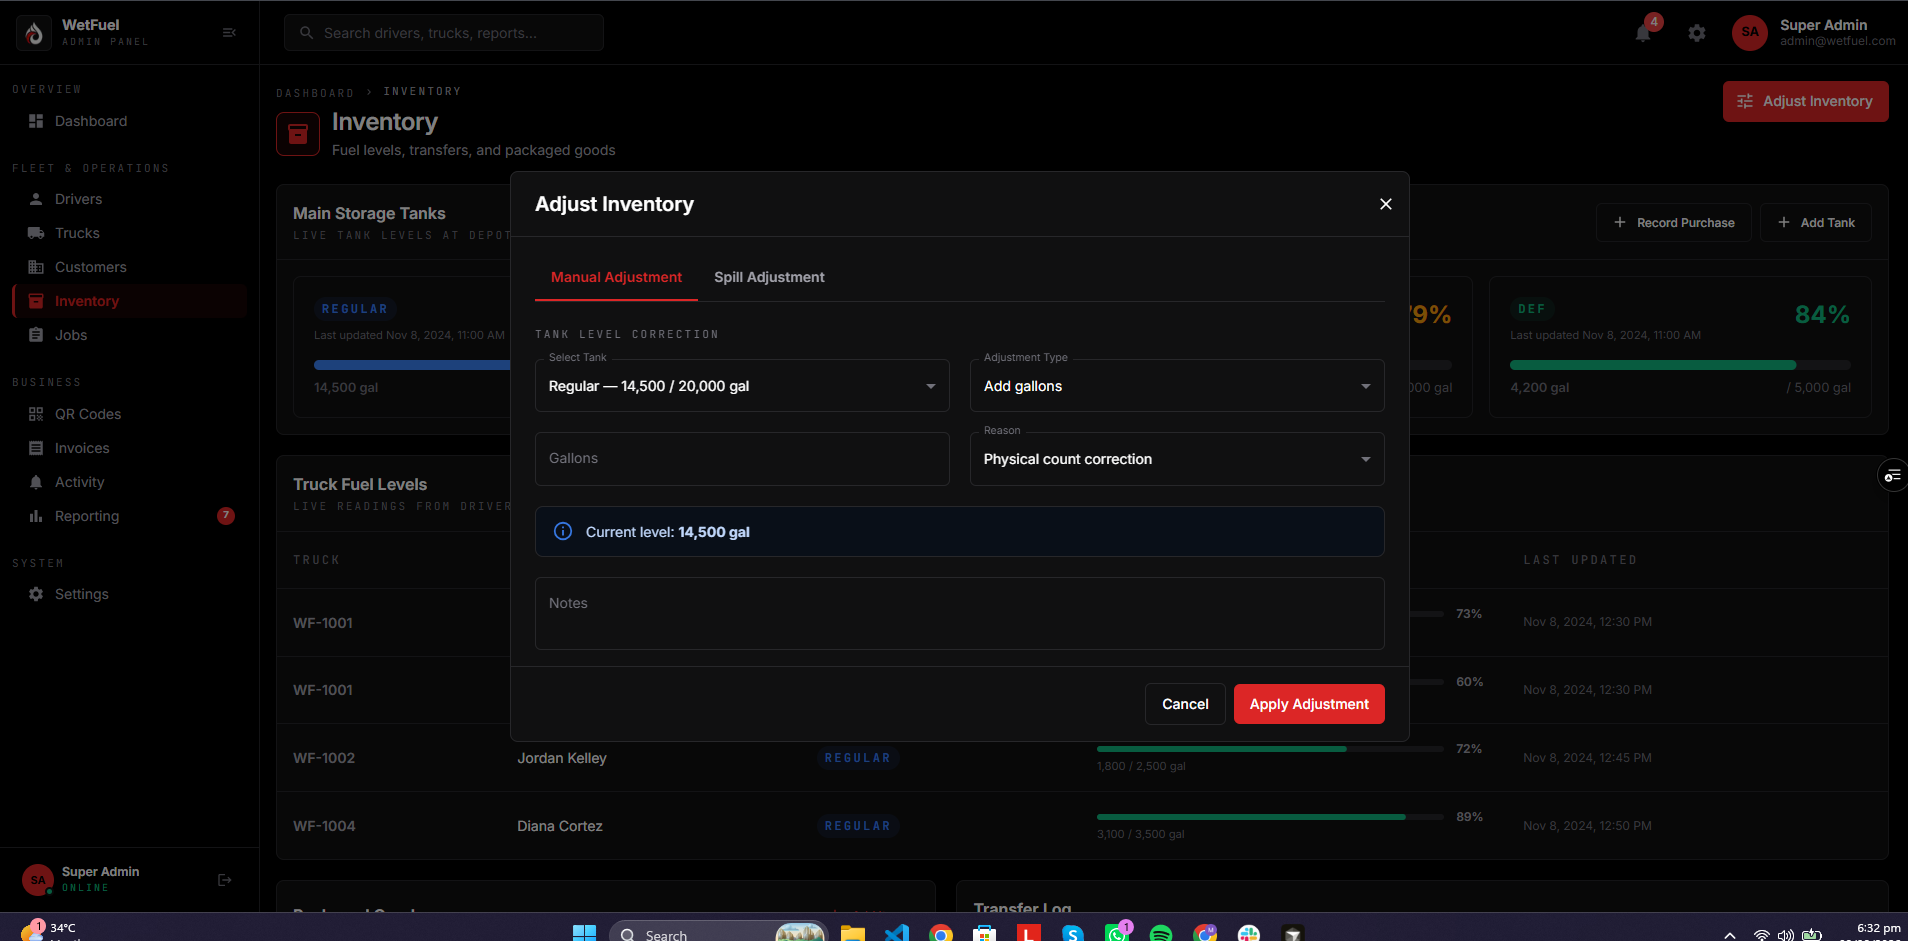The width and height of the screenshot is (1908, 941).
Task: Click the WF-1004 fuel level bar
Action: (x=1271, y=817)
